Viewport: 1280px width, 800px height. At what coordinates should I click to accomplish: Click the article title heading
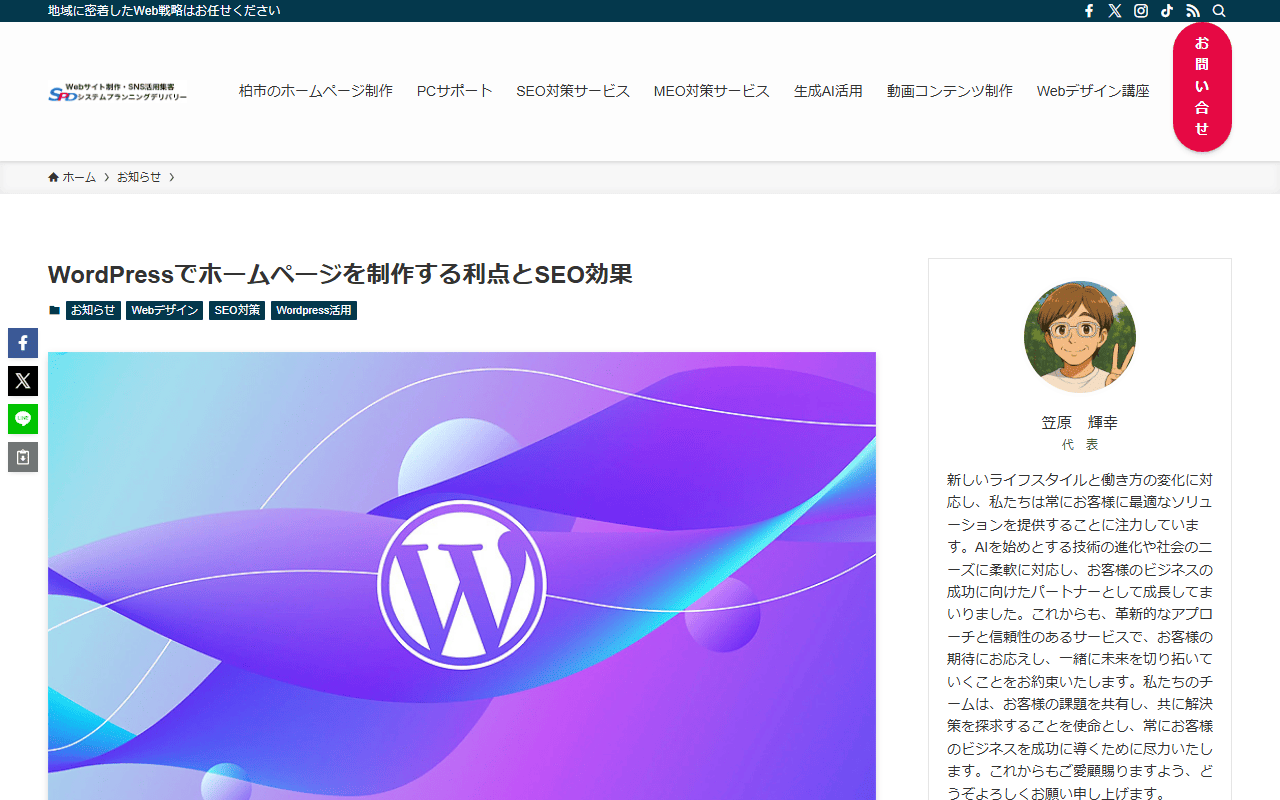click(341, 274)
